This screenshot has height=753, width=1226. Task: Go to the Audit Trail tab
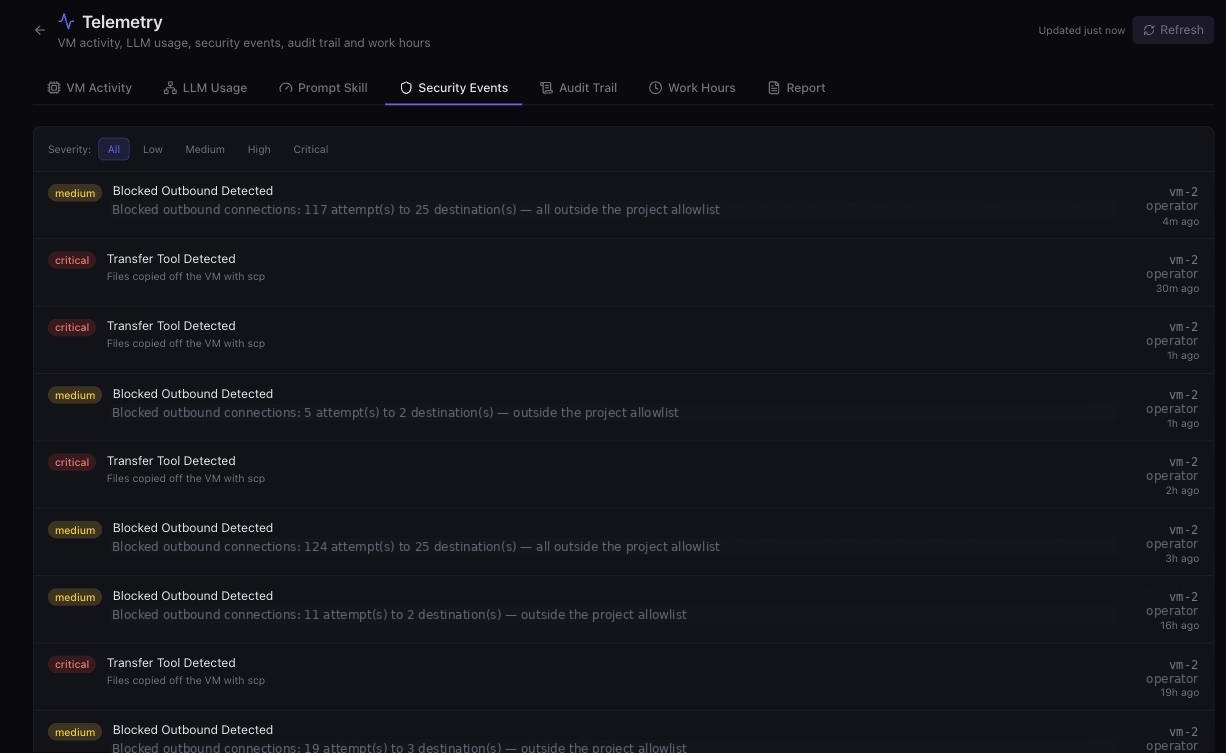[x=578, y=88]
